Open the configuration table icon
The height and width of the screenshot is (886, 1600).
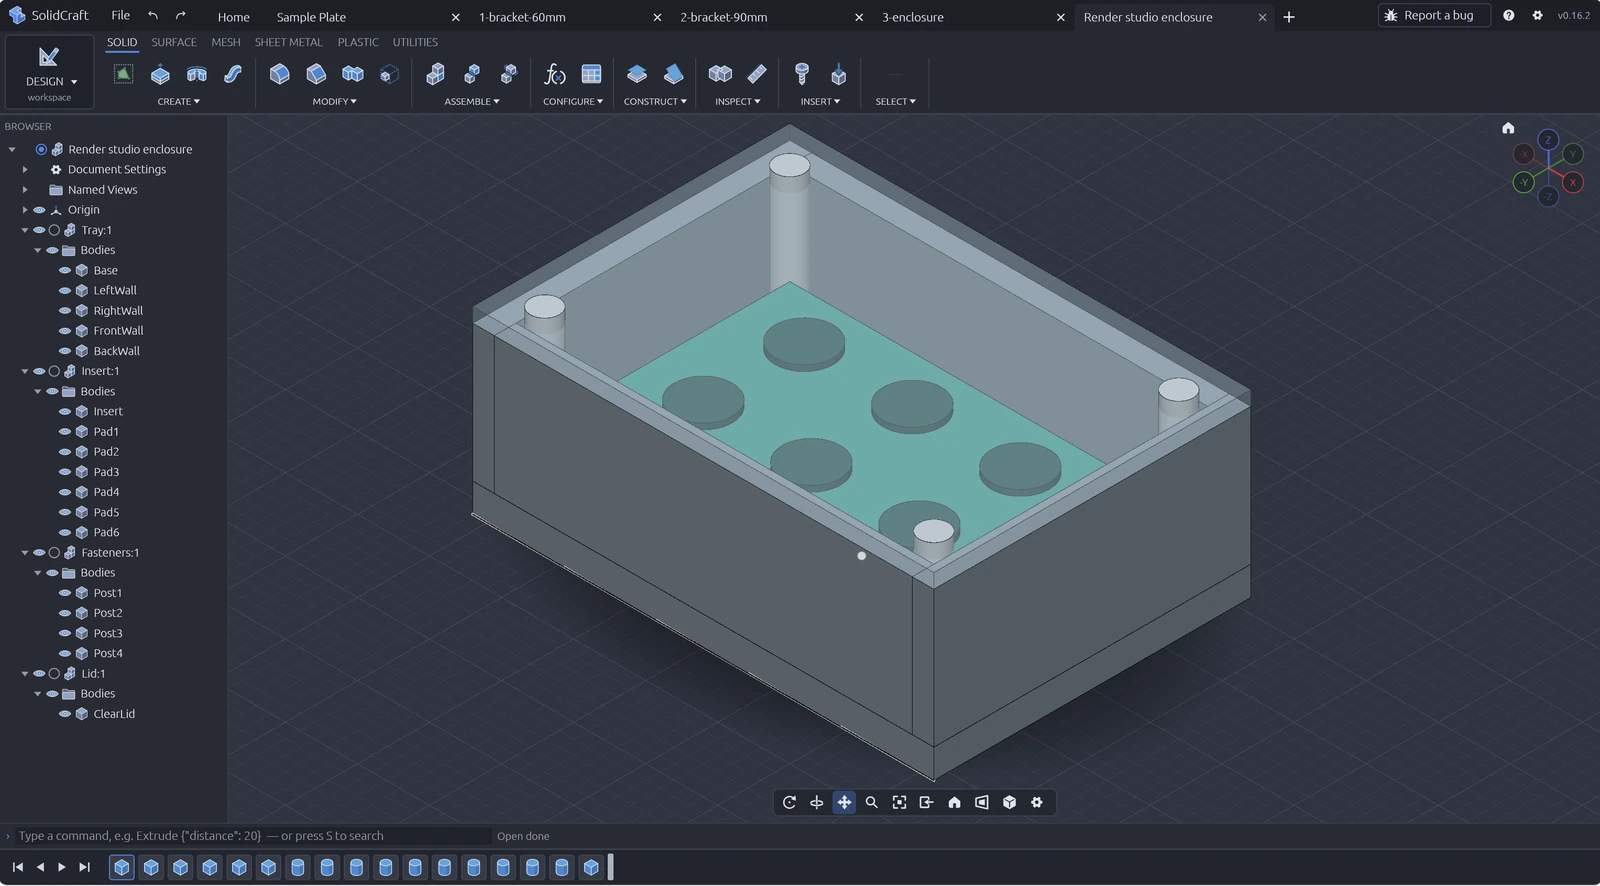click(592, 74)
